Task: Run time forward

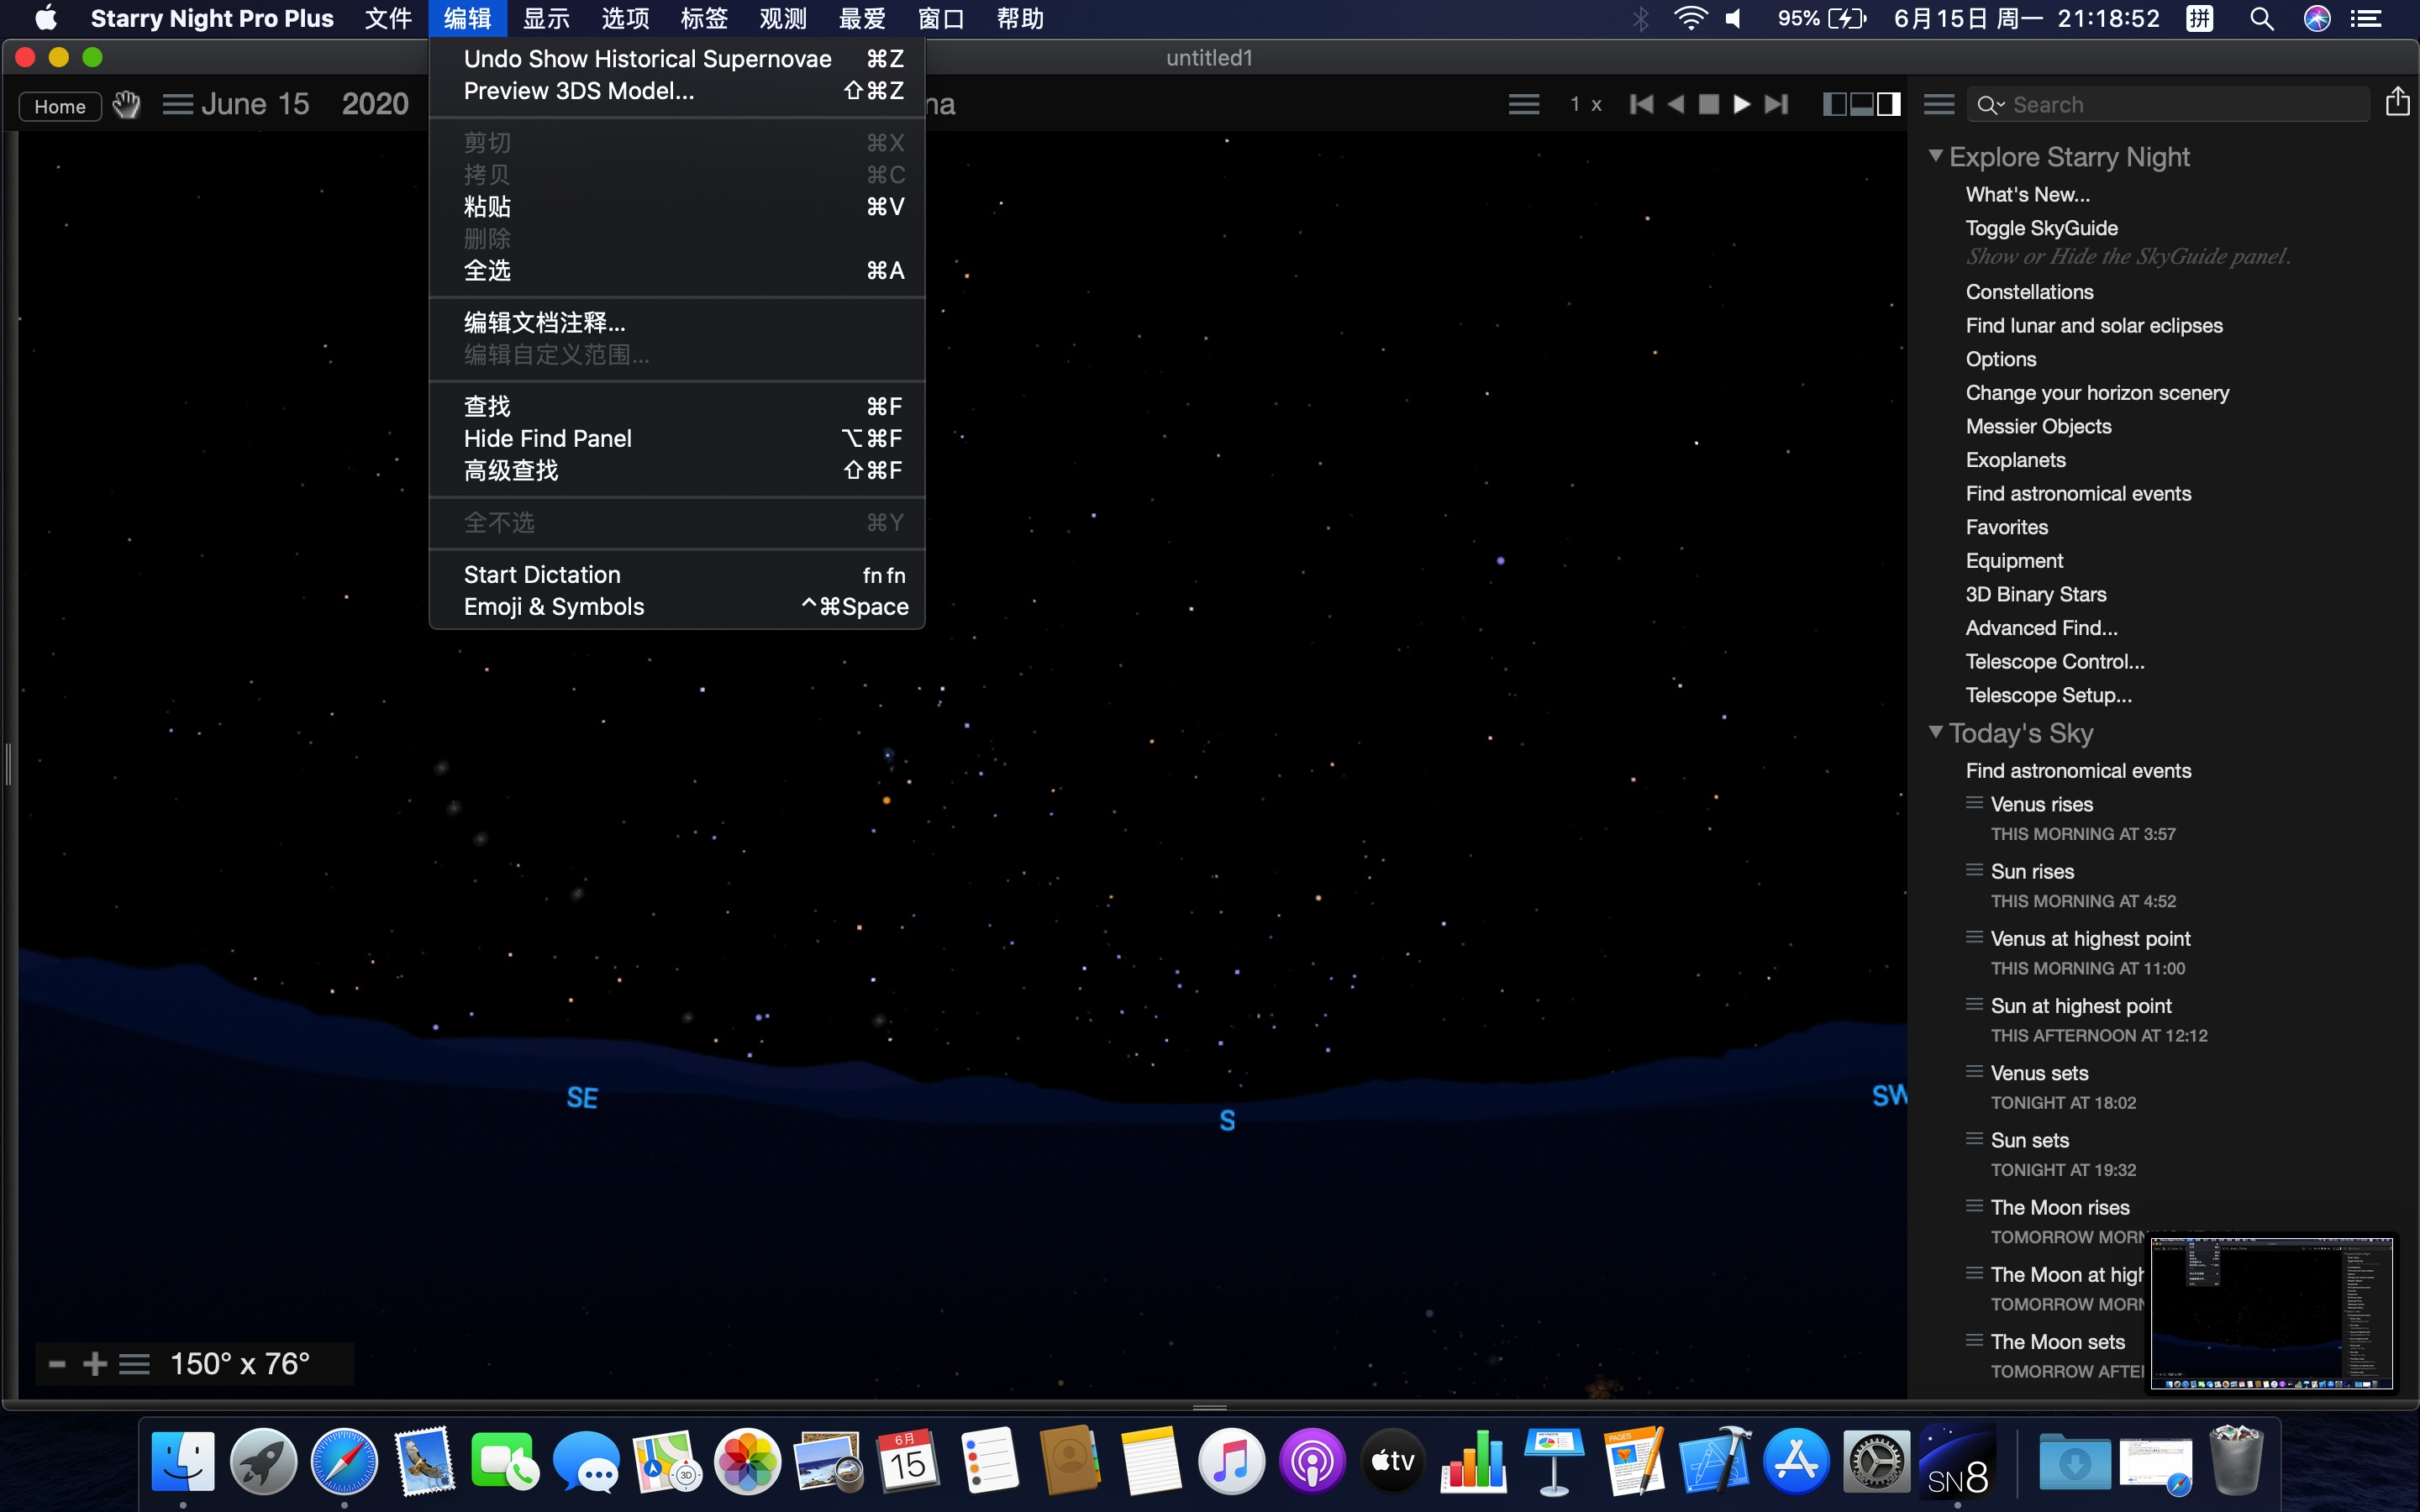Action: tap(1742, 104)
